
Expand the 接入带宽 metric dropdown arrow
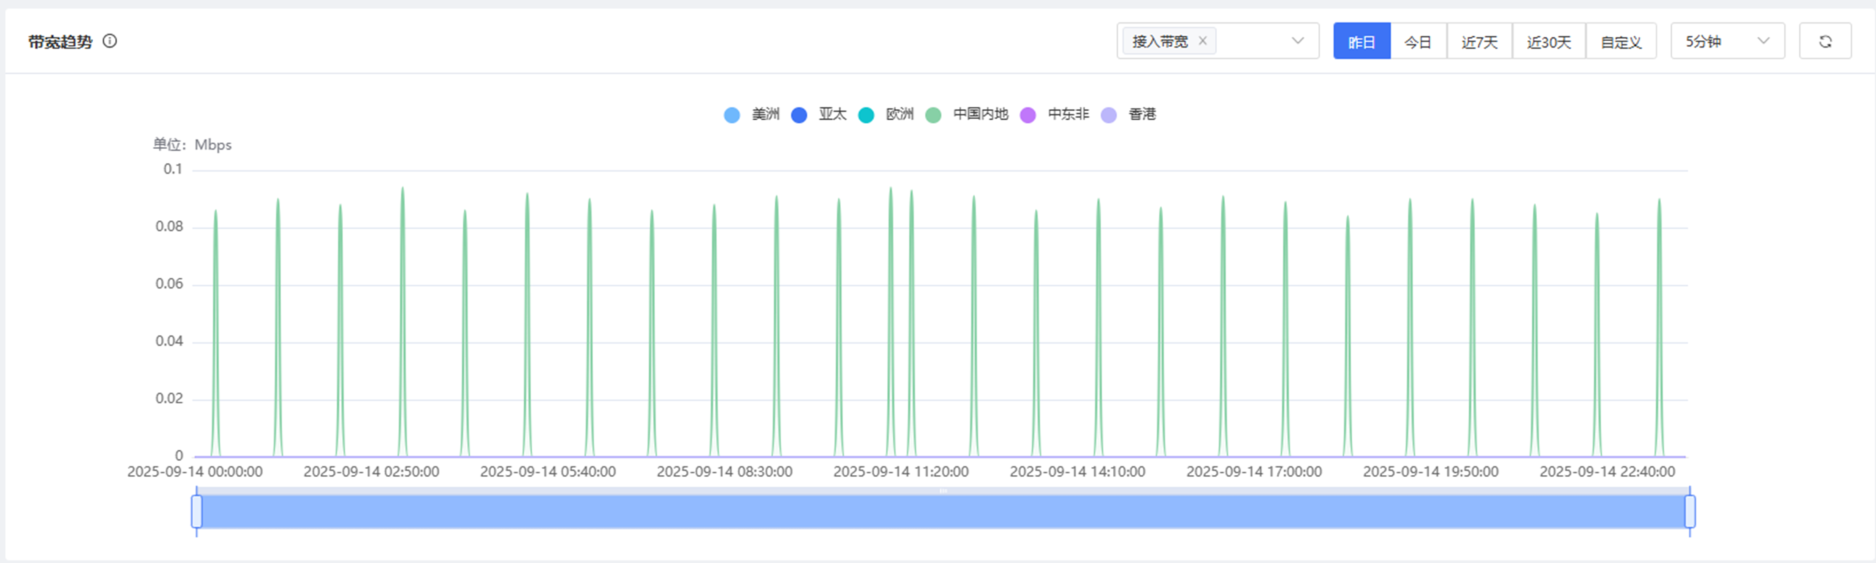click(x=1297, y=41)
